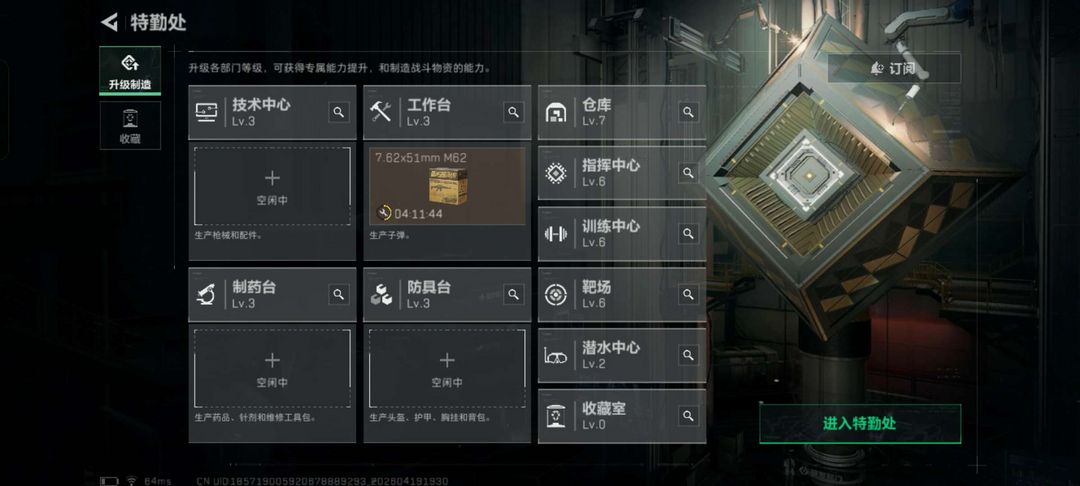Open the 收藏 sidebar tab

(130, 125)
